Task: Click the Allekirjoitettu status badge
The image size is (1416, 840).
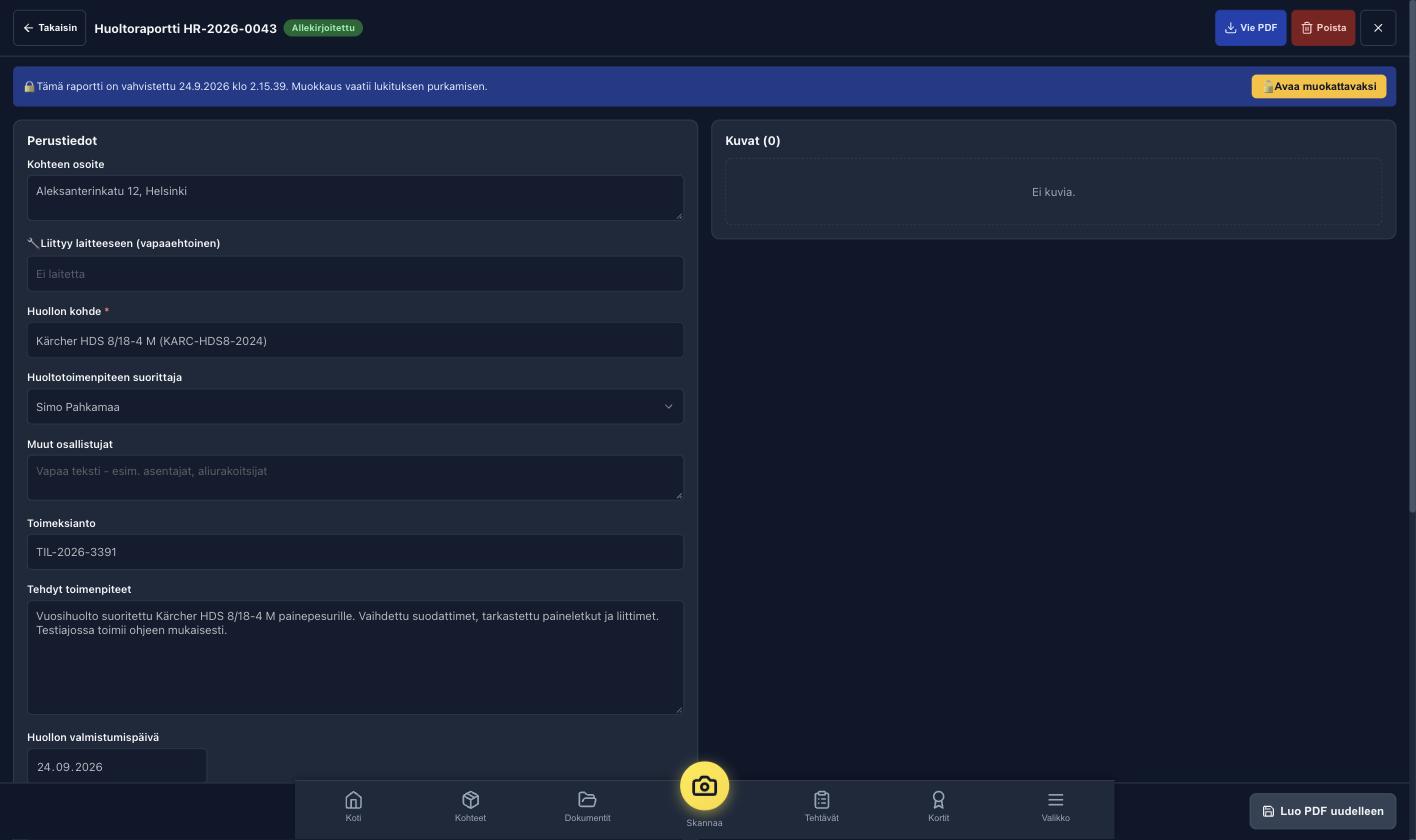Action: (x=323, y=28)
